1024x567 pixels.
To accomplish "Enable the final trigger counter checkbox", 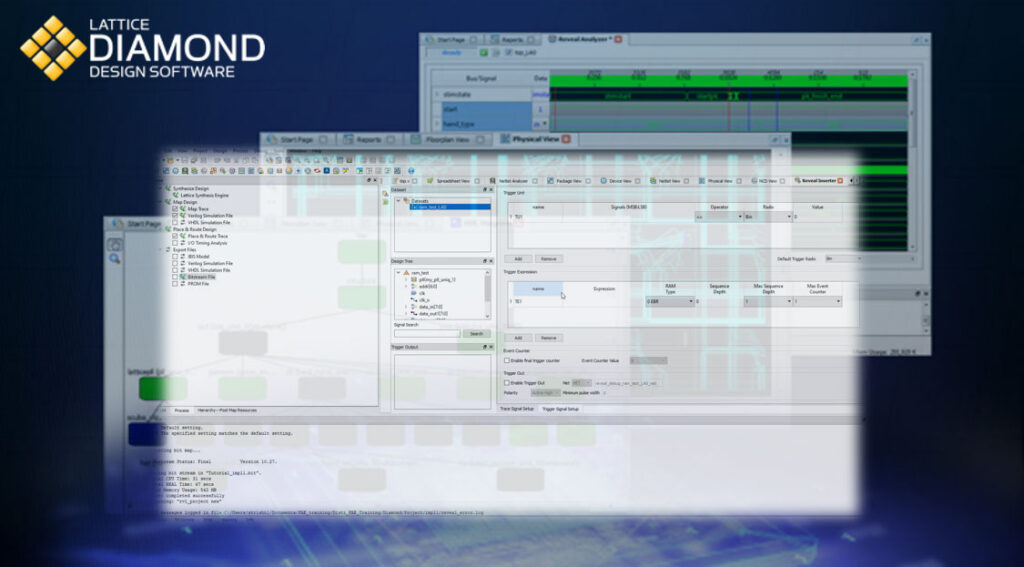I will point(507,360).
